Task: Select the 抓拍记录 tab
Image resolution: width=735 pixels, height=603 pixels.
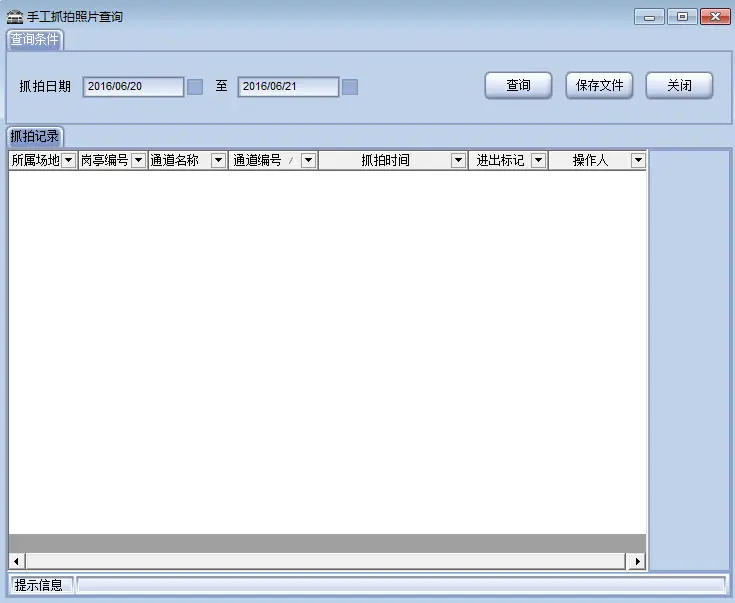Action: [x=35, y=136]
